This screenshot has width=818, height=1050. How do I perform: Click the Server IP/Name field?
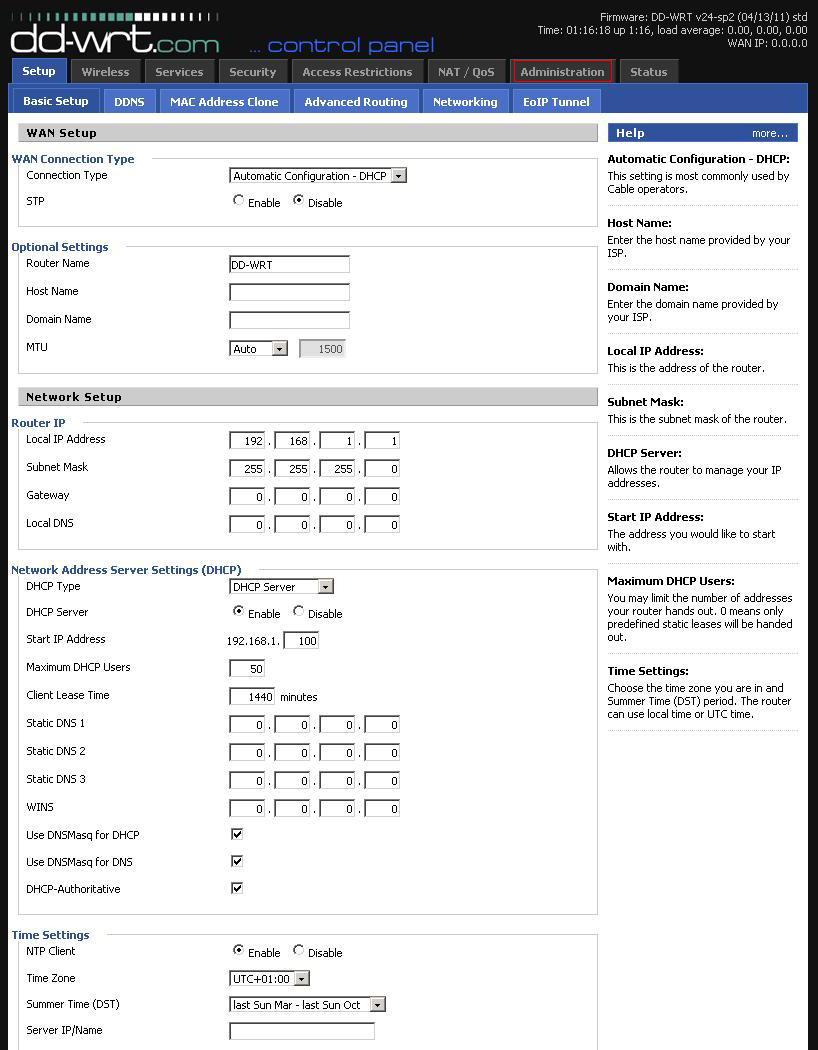pyautogui.click(x=302, y=1031)
